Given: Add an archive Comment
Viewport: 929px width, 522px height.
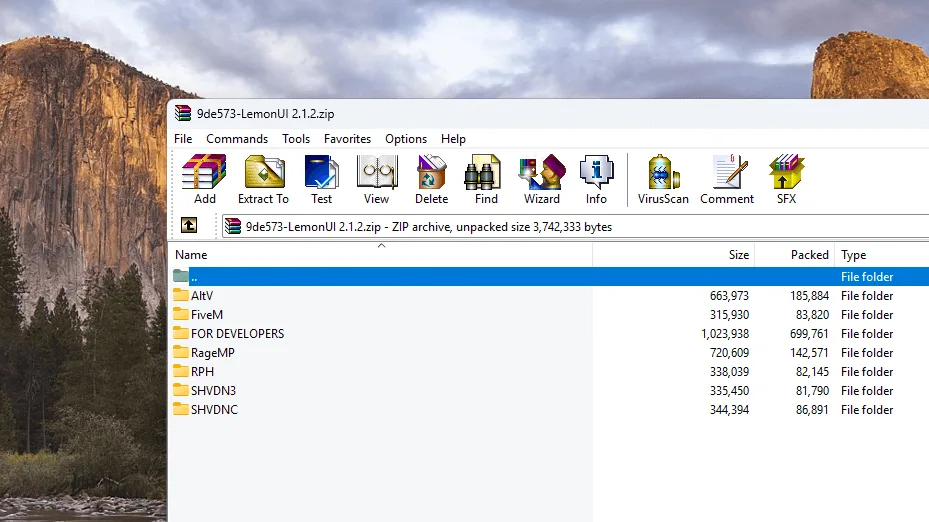Looking at the screenshot, I should 727,179.
